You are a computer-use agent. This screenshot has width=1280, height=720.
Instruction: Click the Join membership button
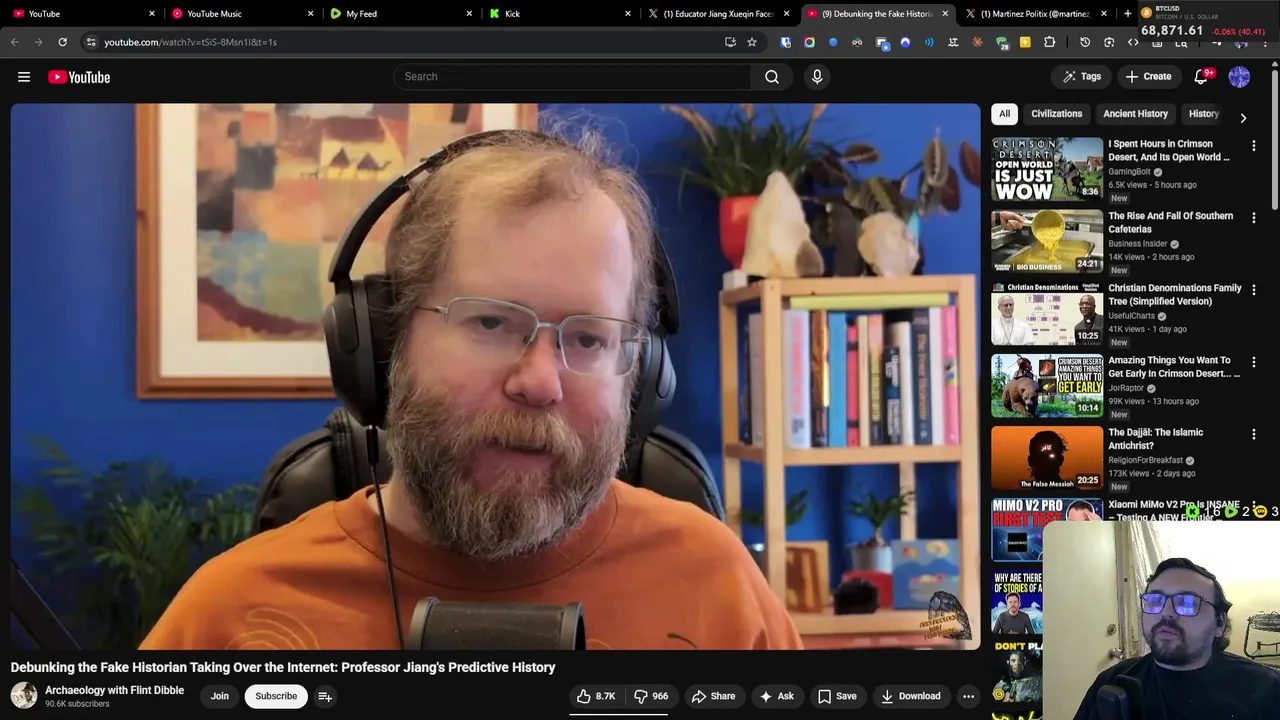(x=220, y=696)
